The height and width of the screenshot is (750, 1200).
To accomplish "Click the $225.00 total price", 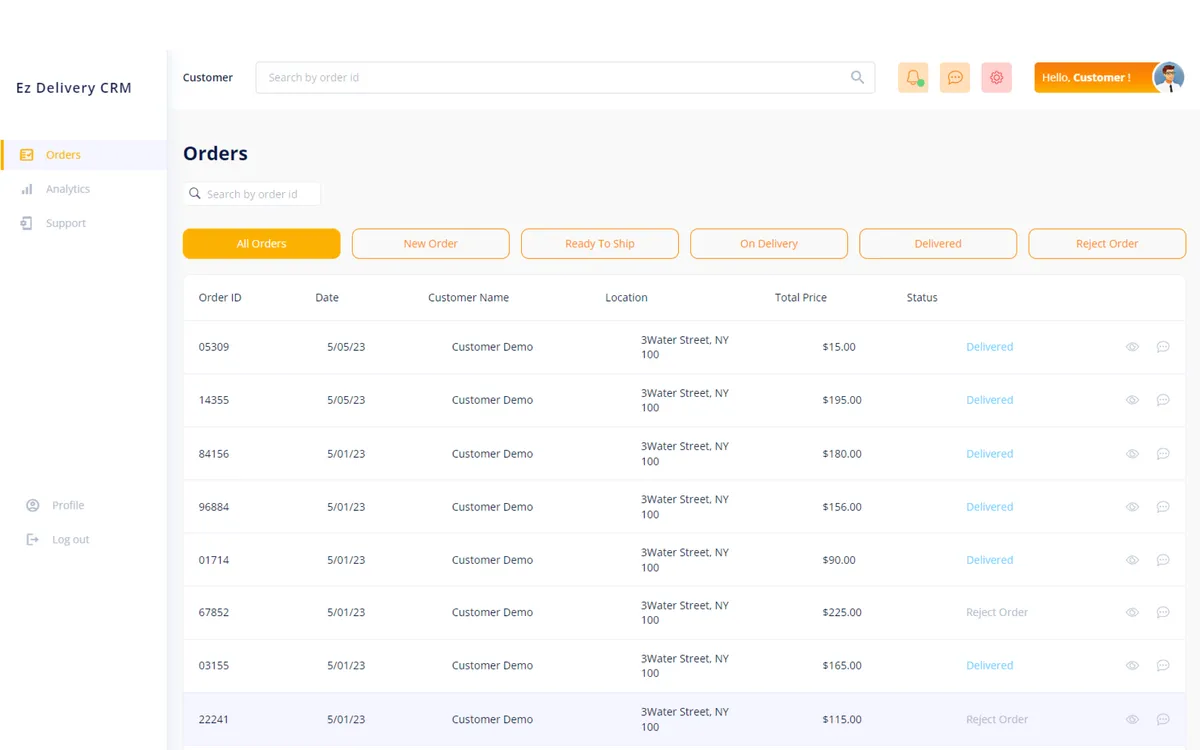I will [x=842, y=612].
